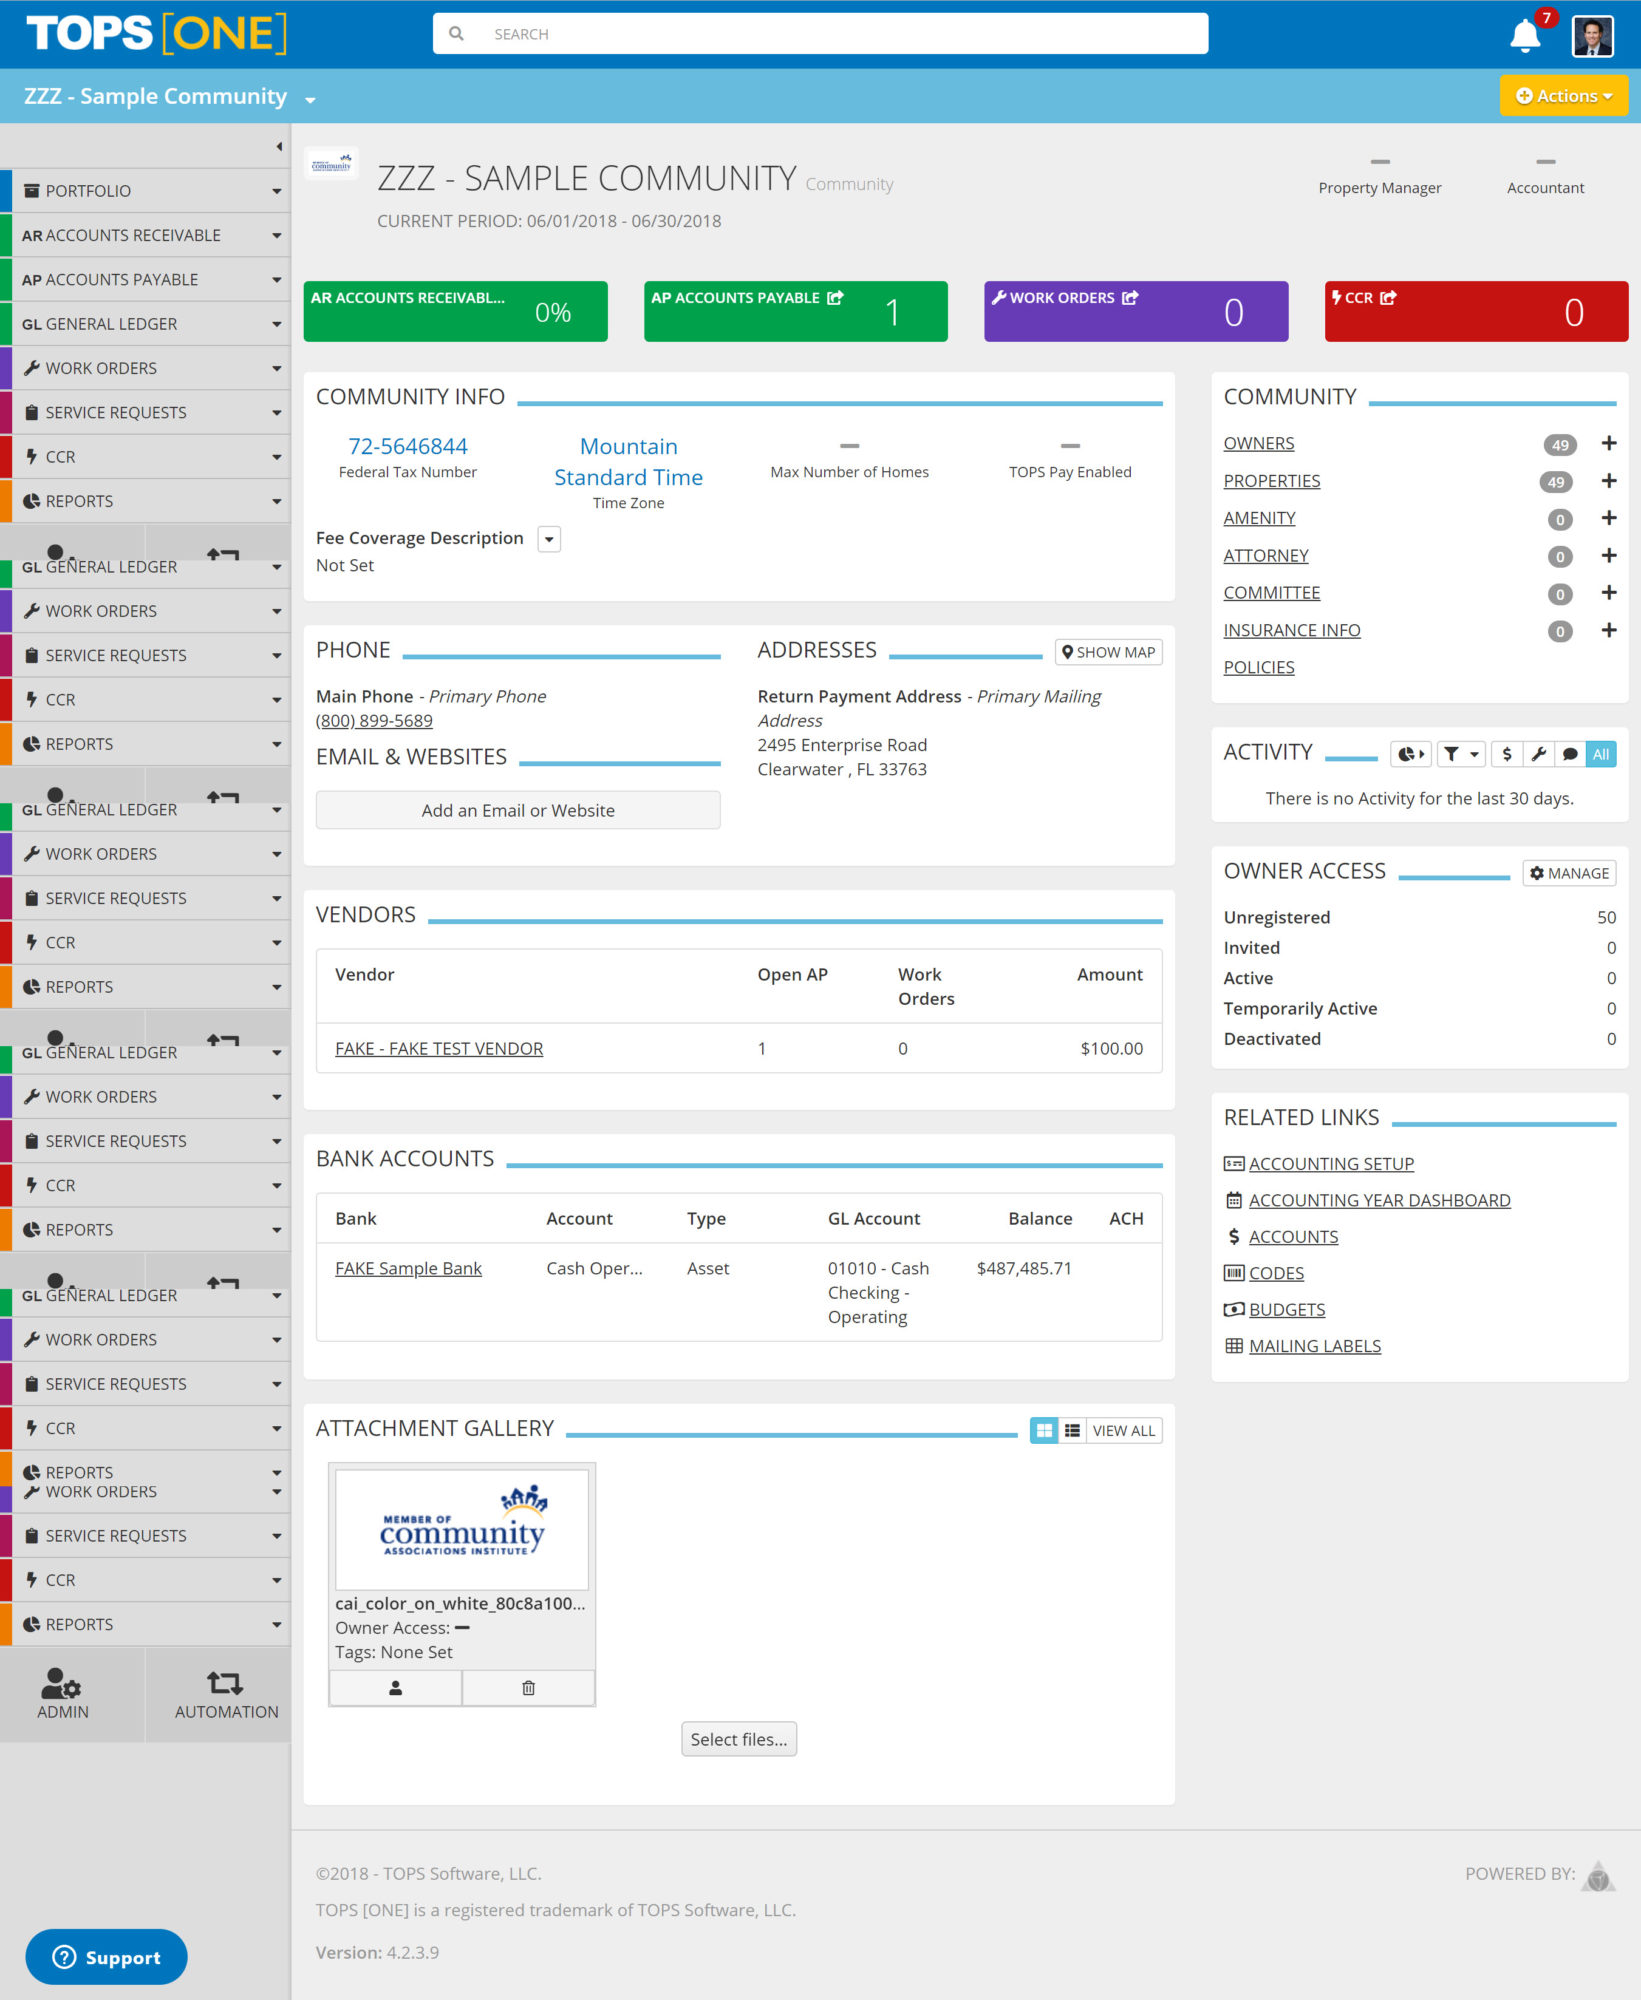Filter activity by wrench work orders
This screenshot has width=1641, height=2000.
[x=1539, y=754]
